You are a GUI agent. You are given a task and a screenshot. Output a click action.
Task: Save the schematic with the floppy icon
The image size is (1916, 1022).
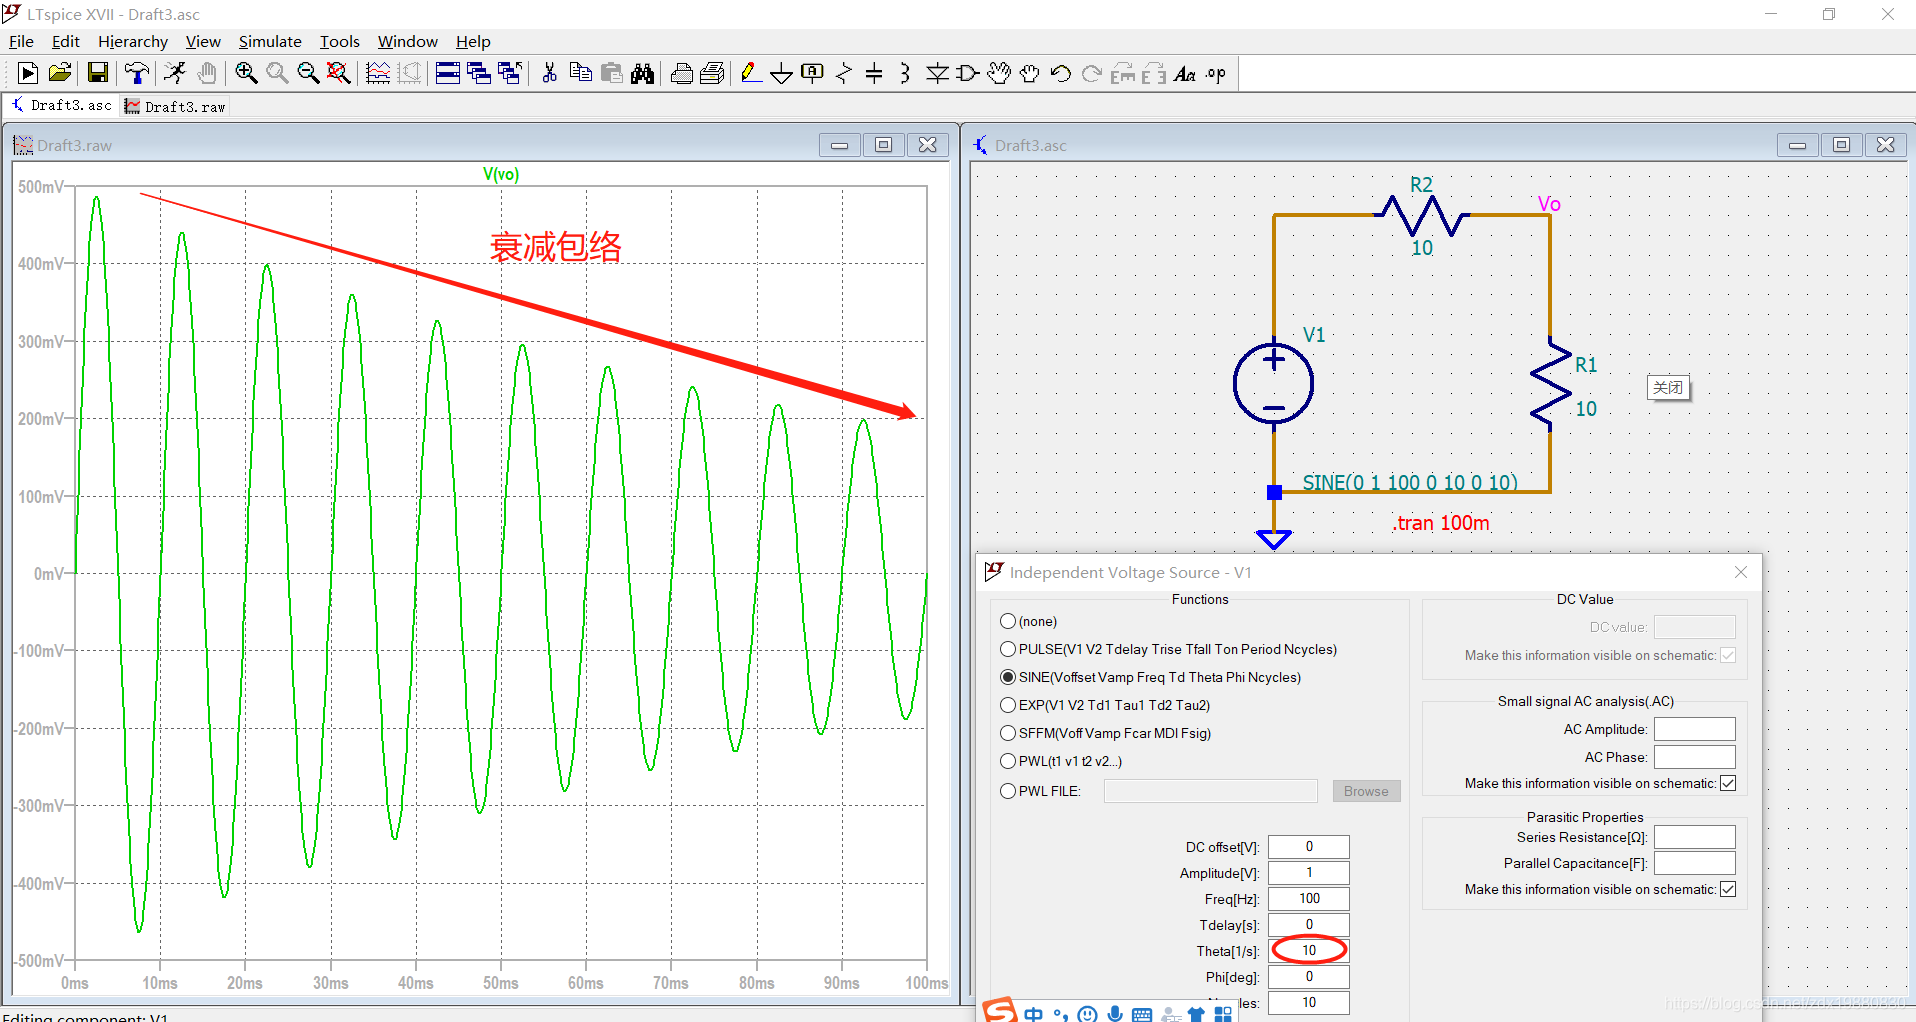click(97, 73)
